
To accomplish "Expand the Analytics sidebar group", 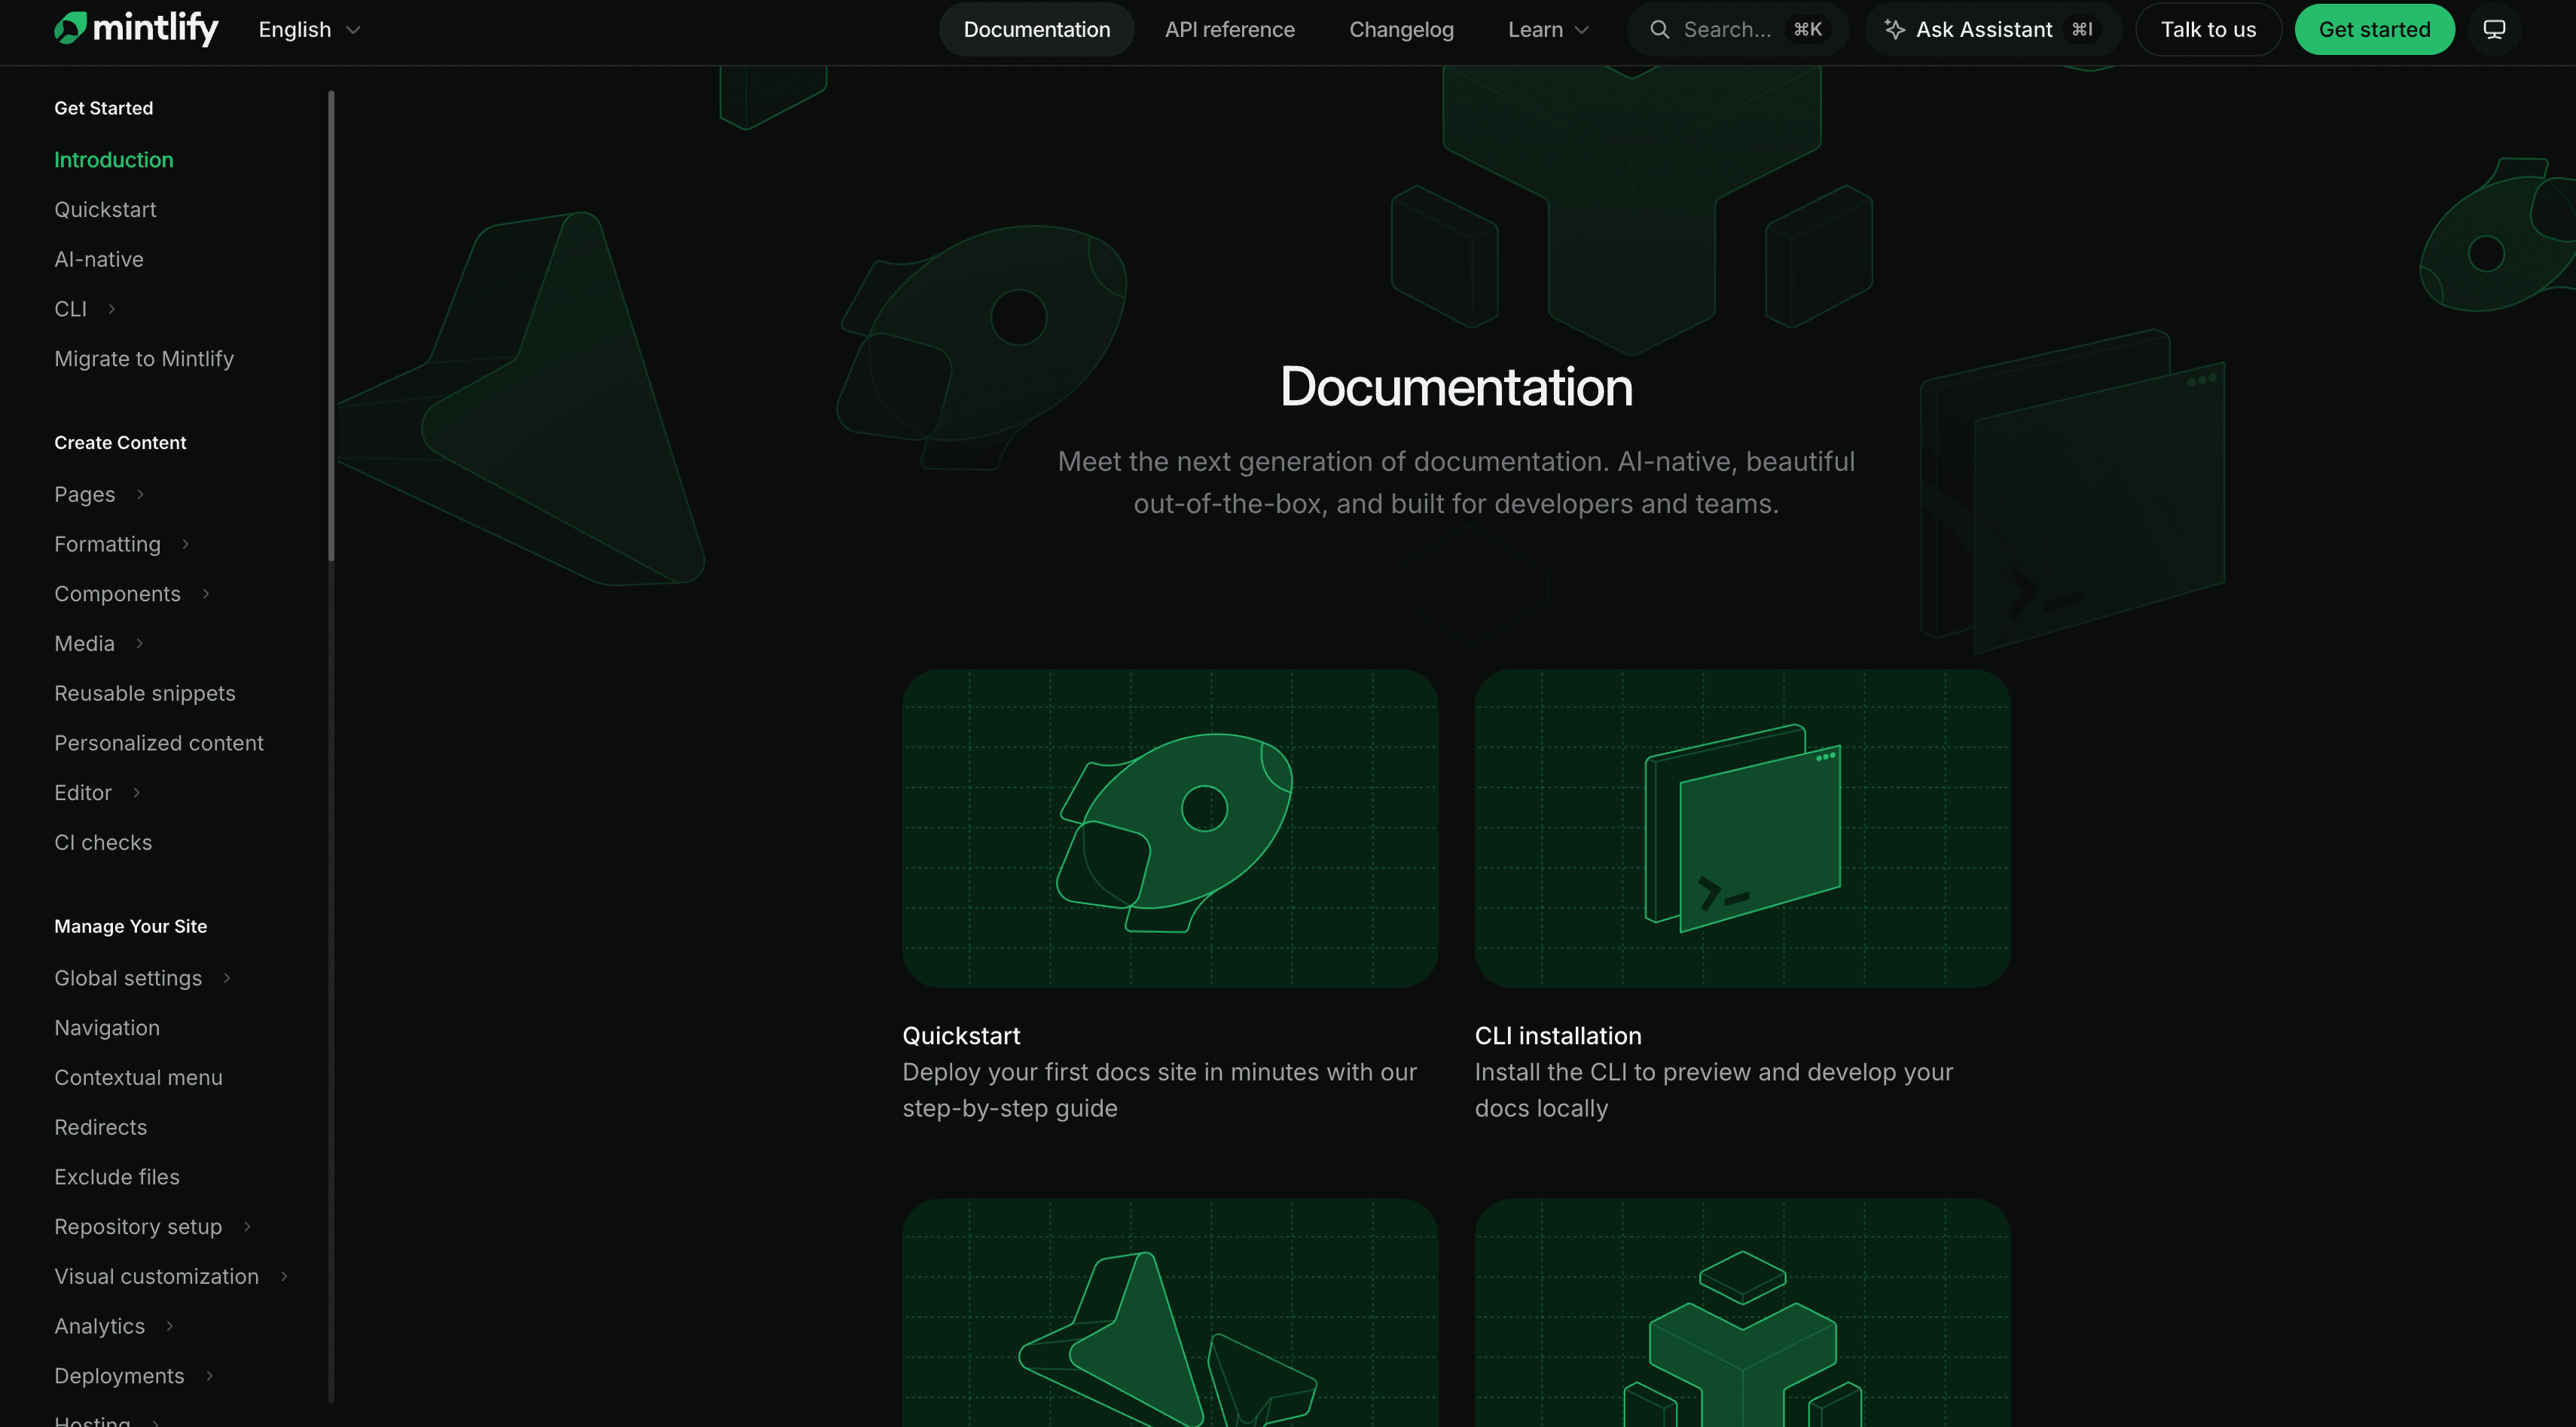I will [x=114, y=1327].
